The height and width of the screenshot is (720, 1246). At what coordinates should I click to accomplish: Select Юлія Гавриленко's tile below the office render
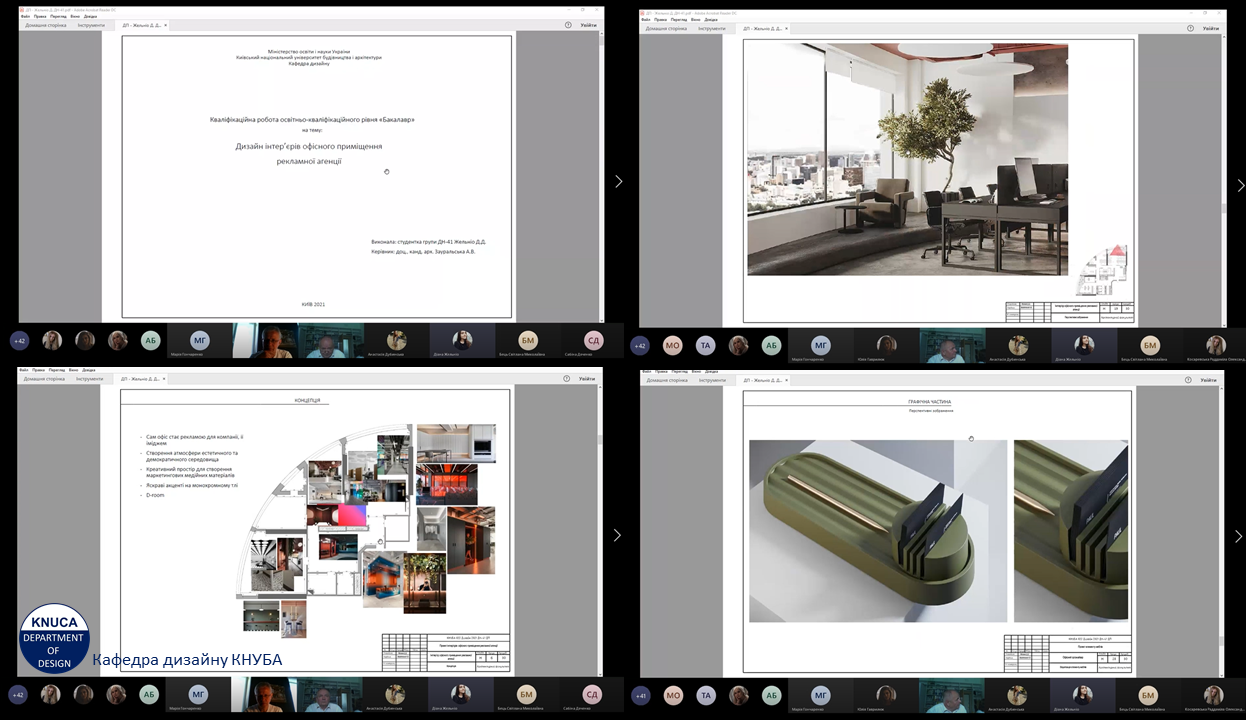coord(886,346)
